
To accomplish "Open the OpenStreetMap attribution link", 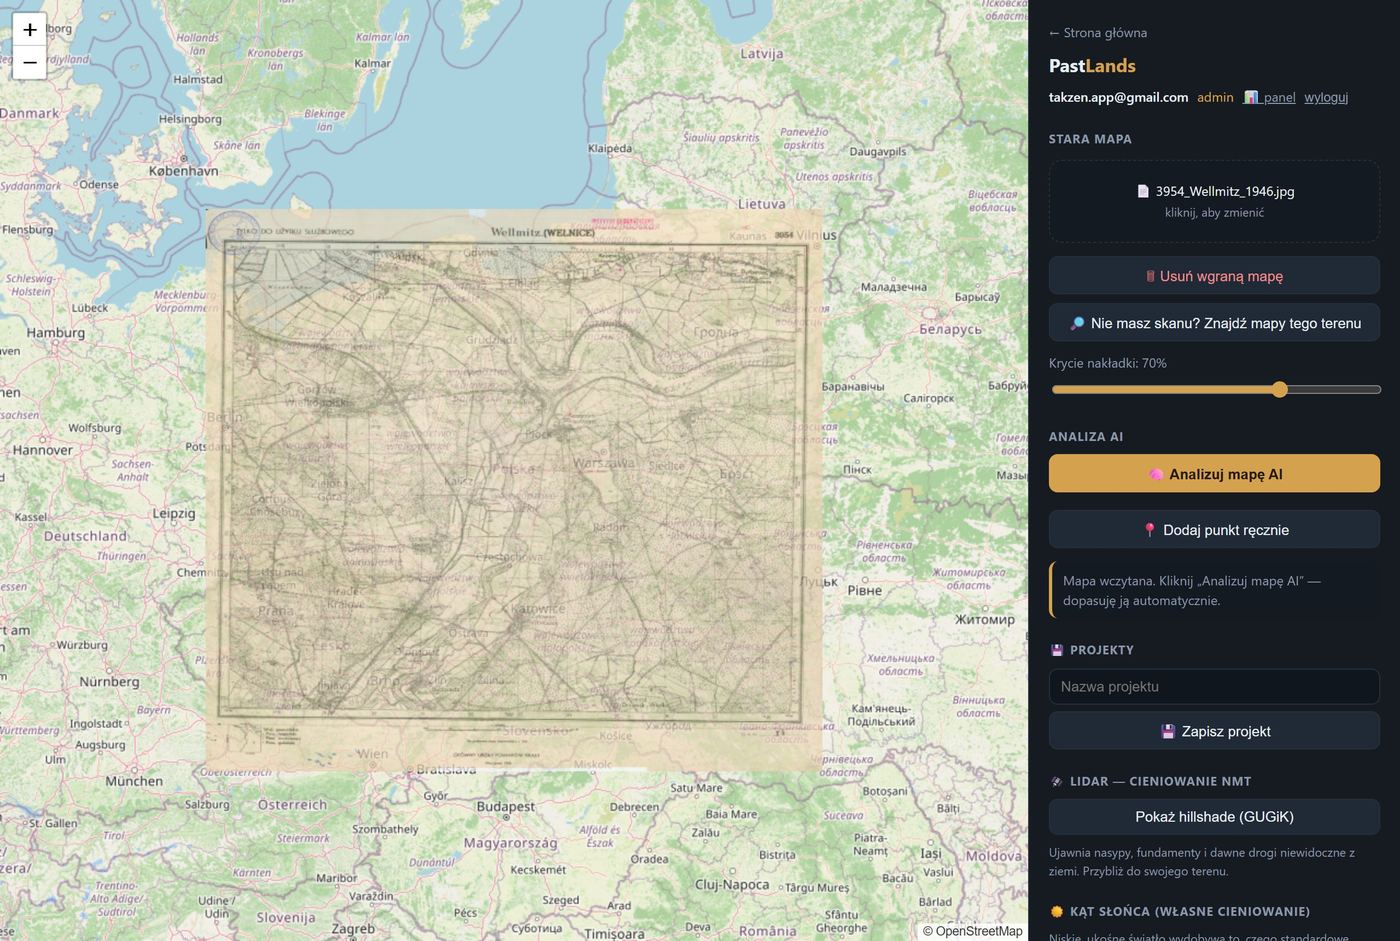I will click(x=979, y=931).
